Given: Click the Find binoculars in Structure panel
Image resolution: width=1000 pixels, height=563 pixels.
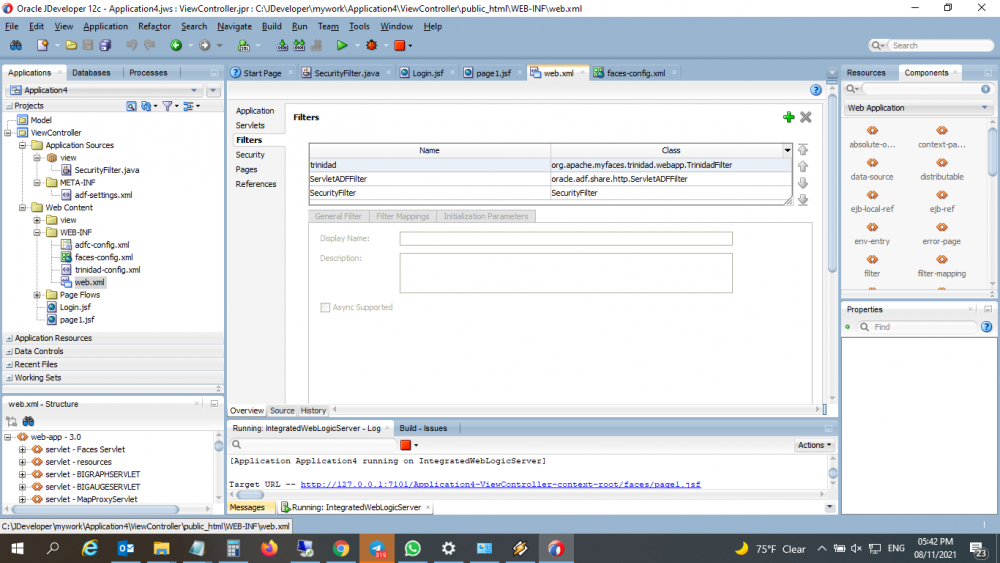Looking at the screenshot, I should point(28,421).
